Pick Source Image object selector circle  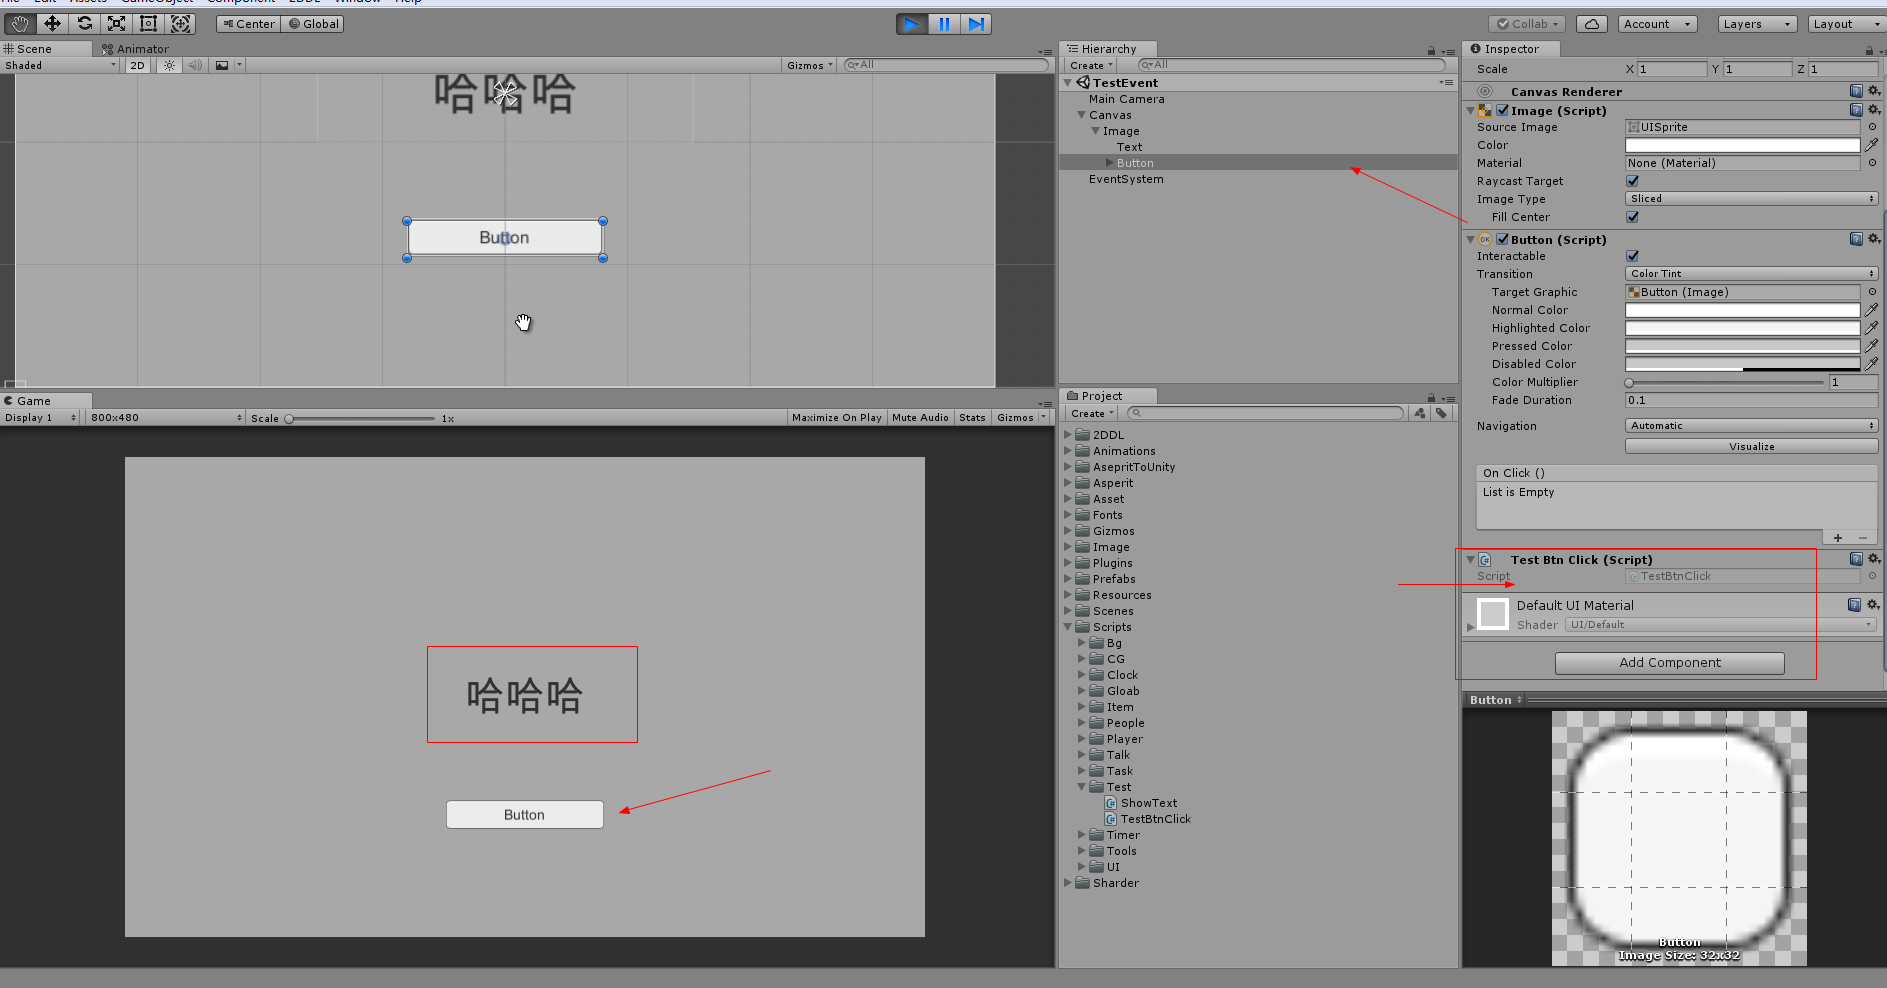1872,127
